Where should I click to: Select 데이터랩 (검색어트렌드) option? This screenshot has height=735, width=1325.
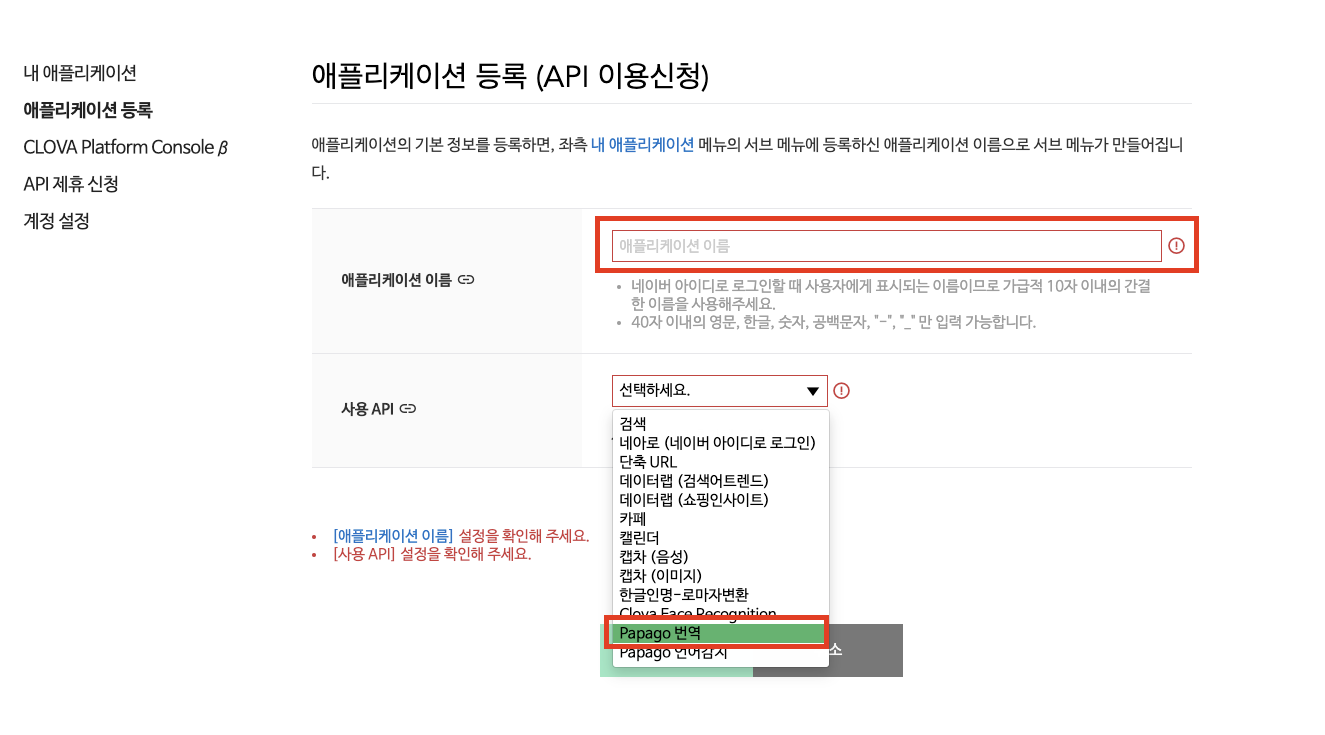(x=720, y=481)
